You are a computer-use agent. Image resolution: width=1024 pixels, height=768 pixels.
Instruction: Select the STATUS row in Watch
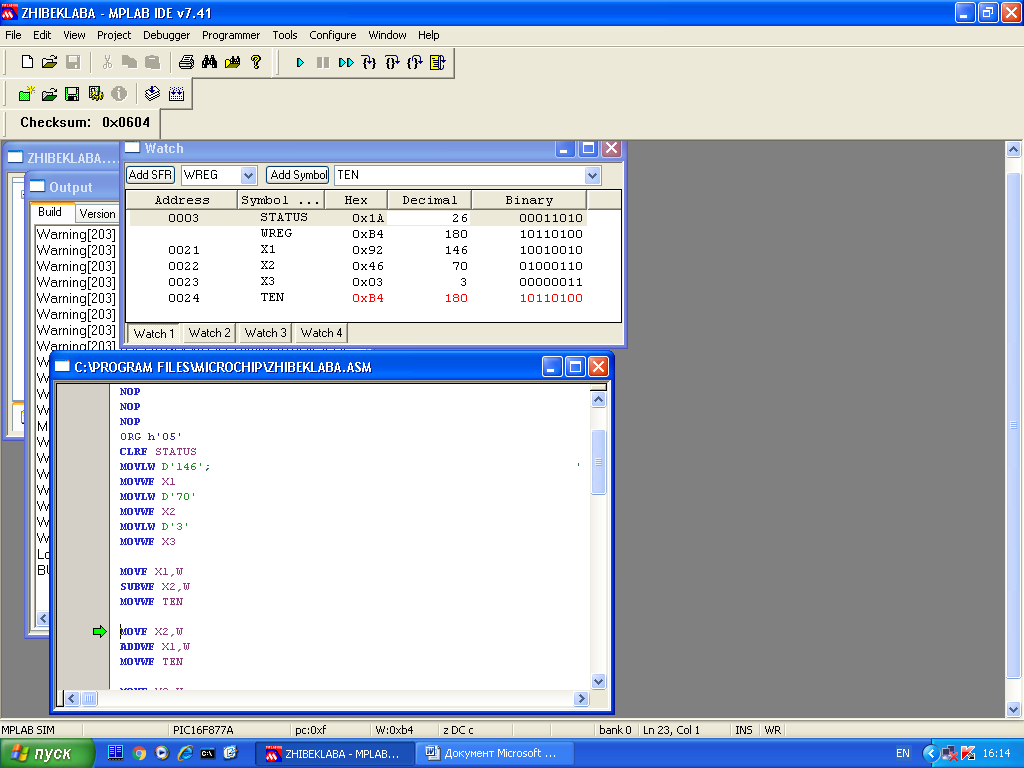pos(357,217)
